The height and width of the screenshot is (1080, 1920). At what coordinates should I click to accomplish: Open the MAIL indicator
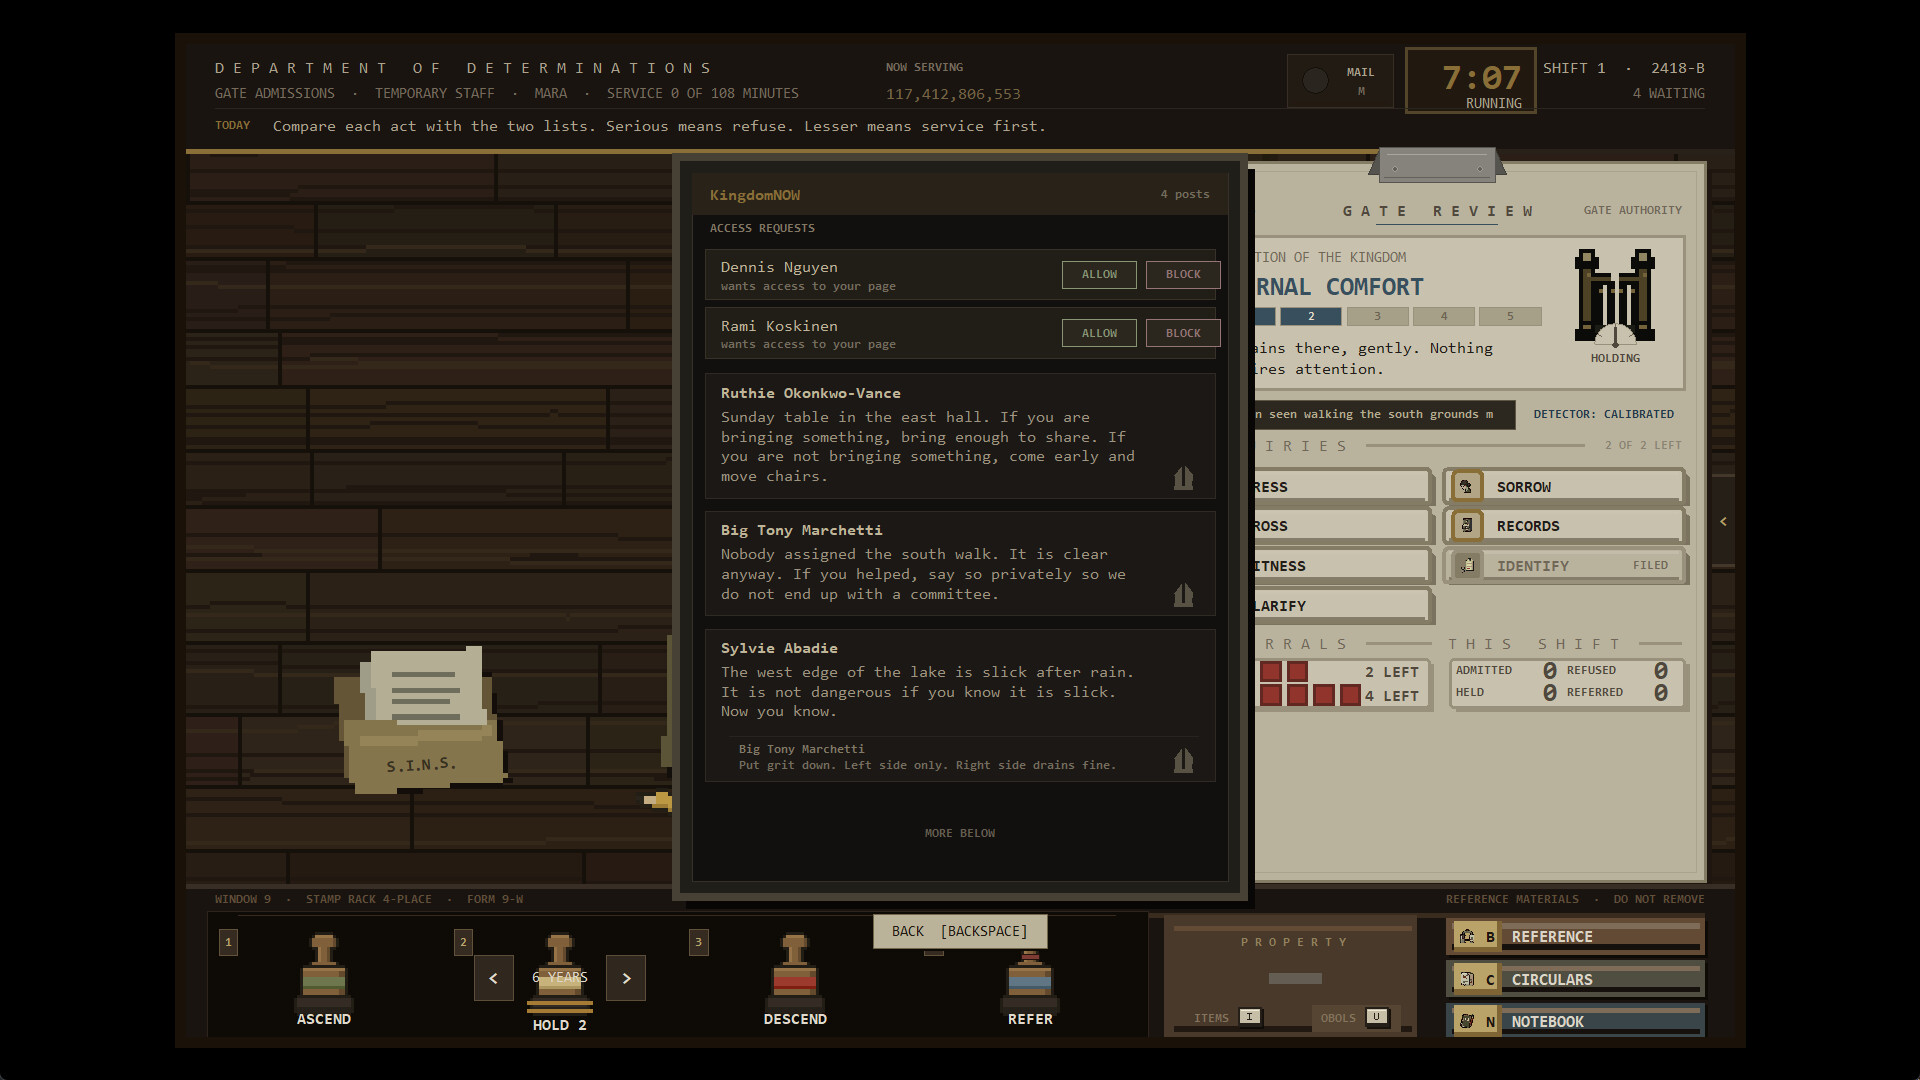click(x=1340, y=81)
